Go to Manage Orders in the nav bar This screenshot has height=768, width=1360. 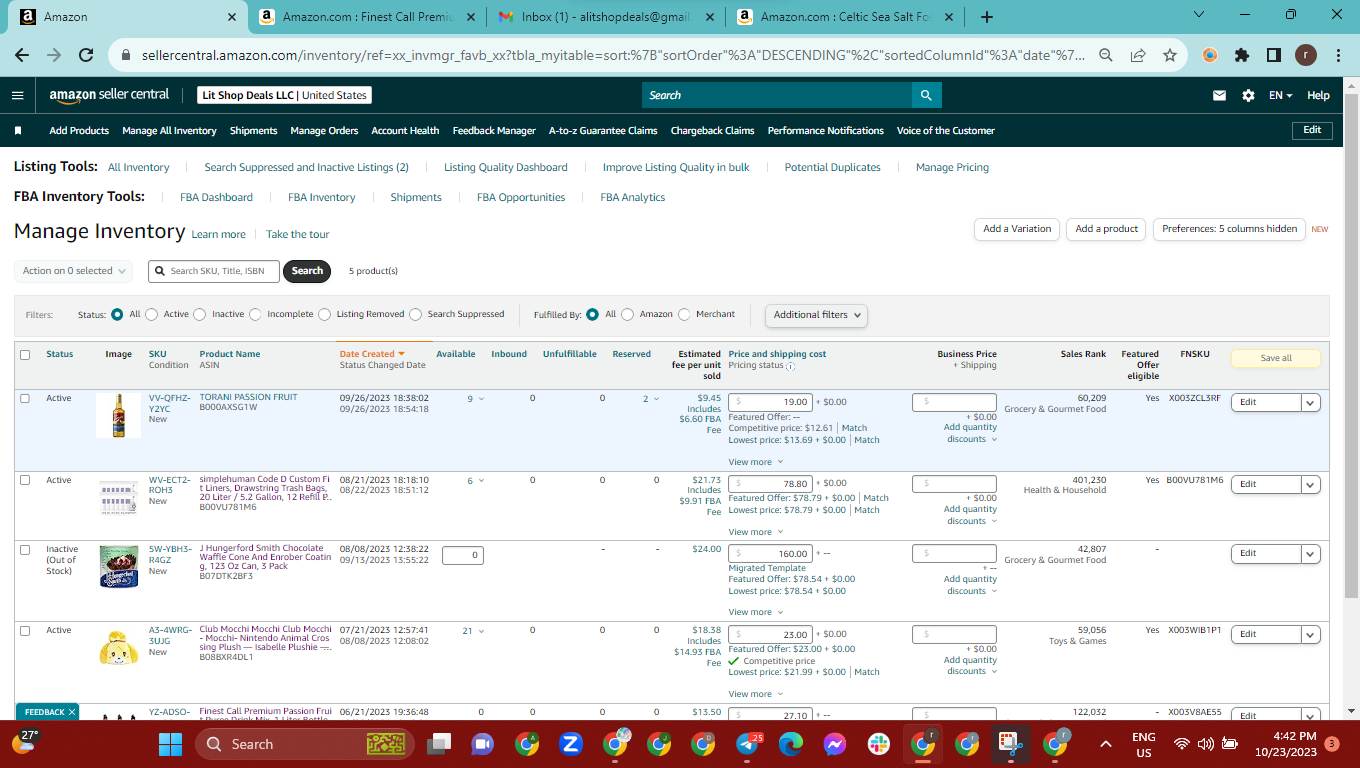[x=324, y=130]
